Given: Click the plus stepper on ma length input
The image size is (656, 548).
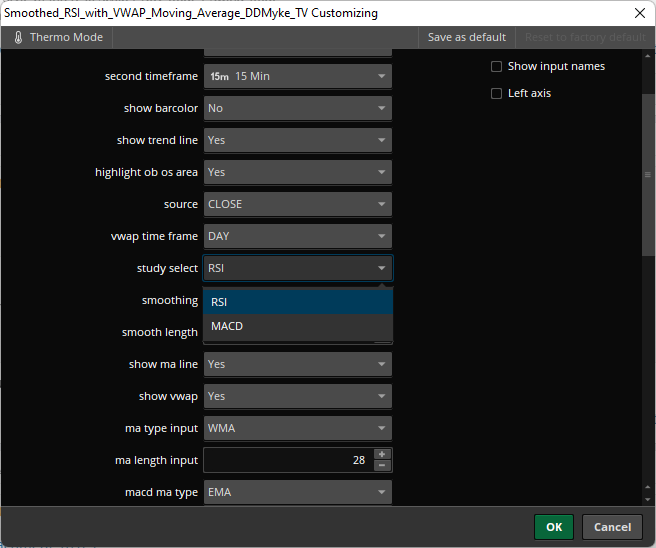Looking at the screenshot, I should (x=381, y=454).
